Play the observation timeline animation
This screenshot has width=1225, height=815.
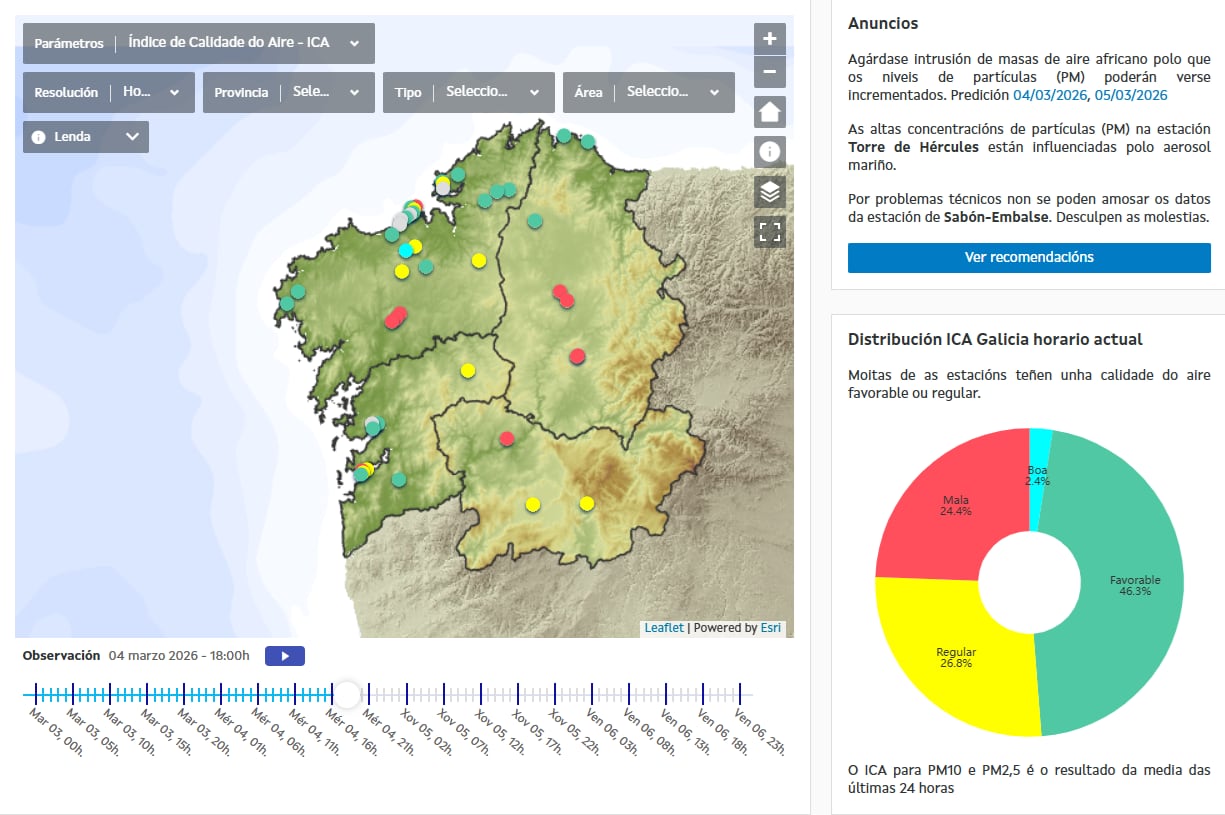click(284, 656)
